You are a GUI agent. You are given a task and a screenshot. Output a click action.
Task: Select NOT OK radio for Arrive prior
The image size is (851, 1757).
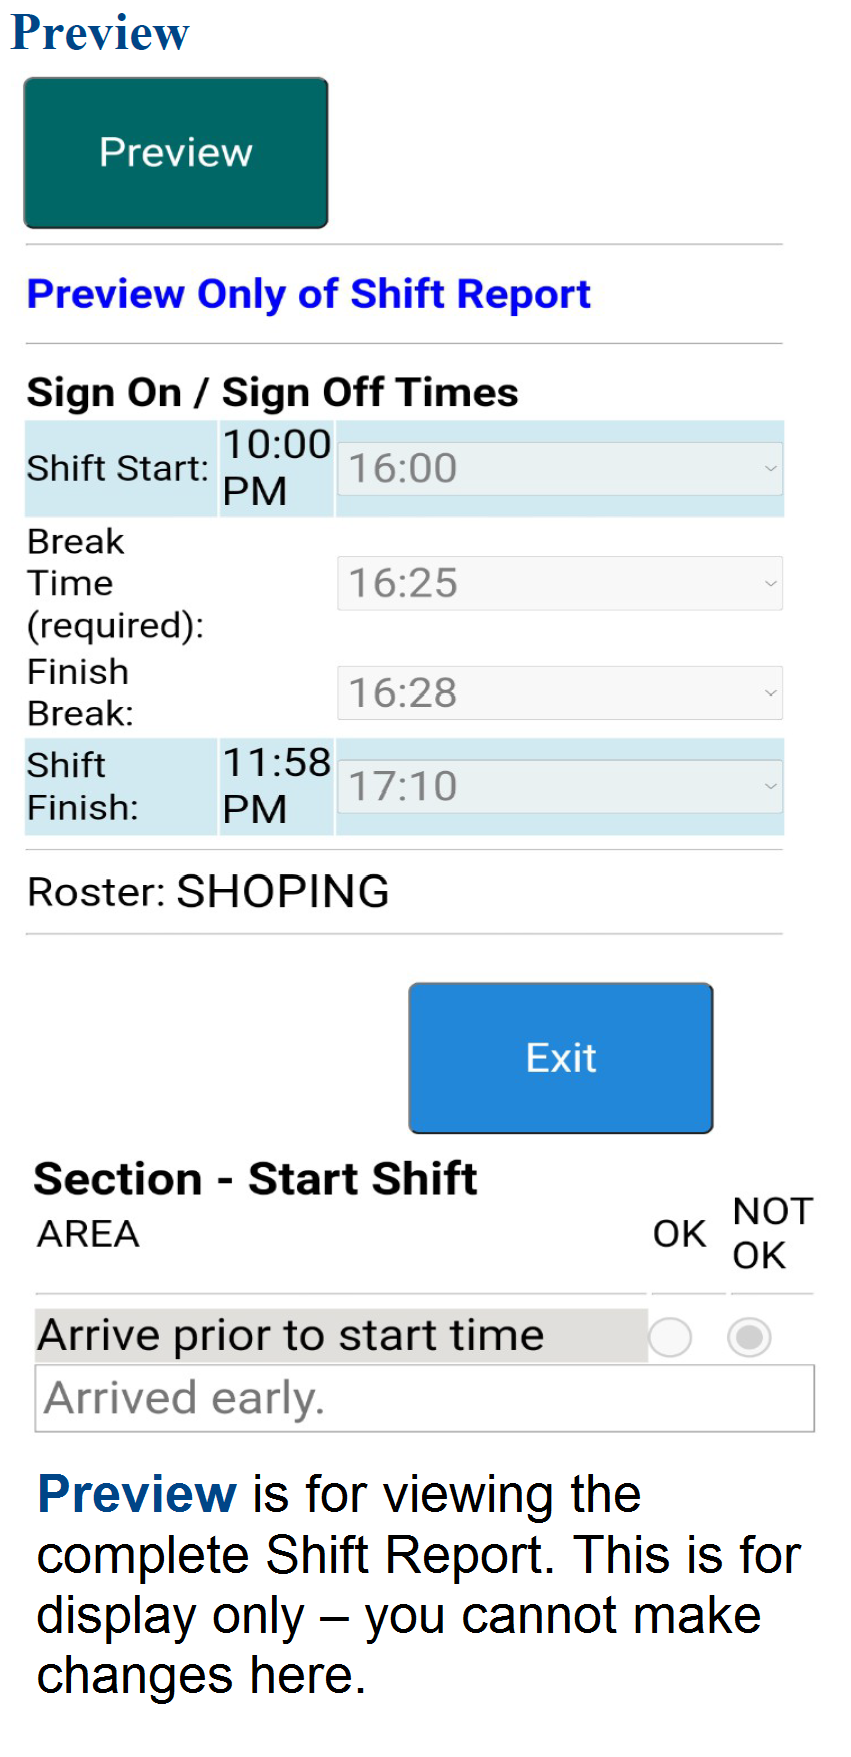pos(749,1337)
